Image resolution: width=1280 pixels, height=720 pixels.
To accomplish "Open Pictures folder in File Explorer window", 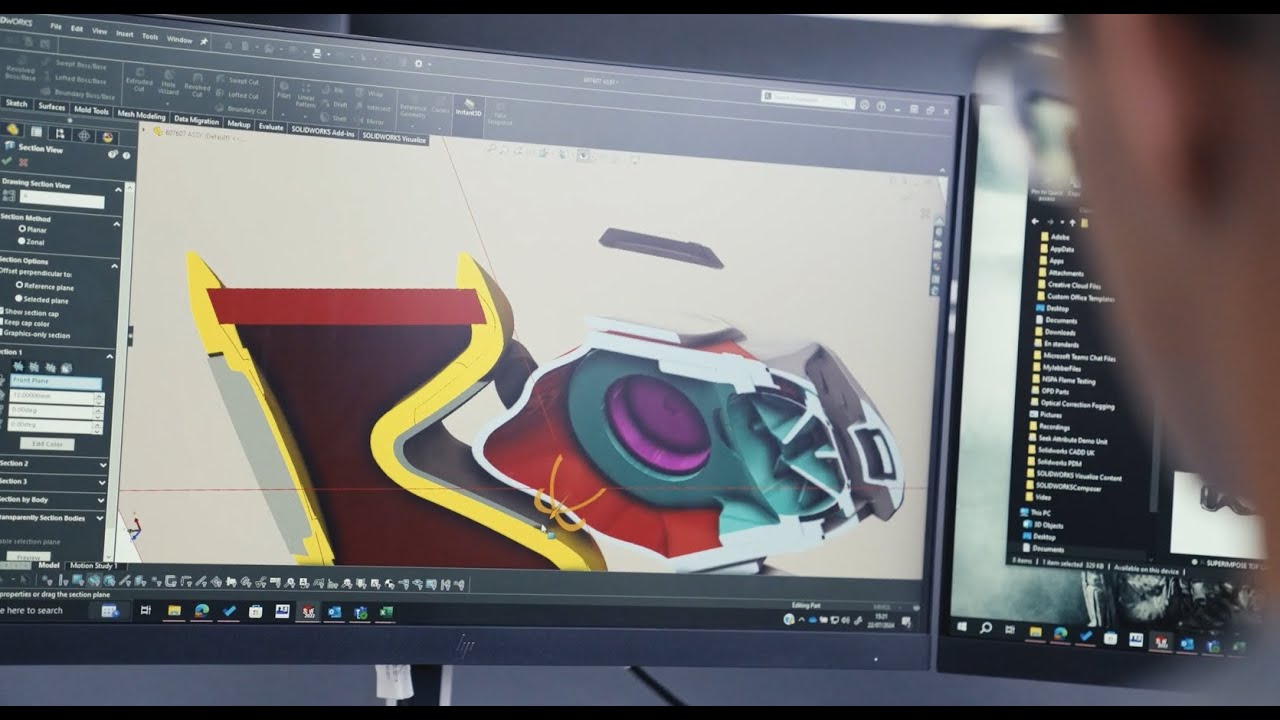I will click(x=1043, y=414).
